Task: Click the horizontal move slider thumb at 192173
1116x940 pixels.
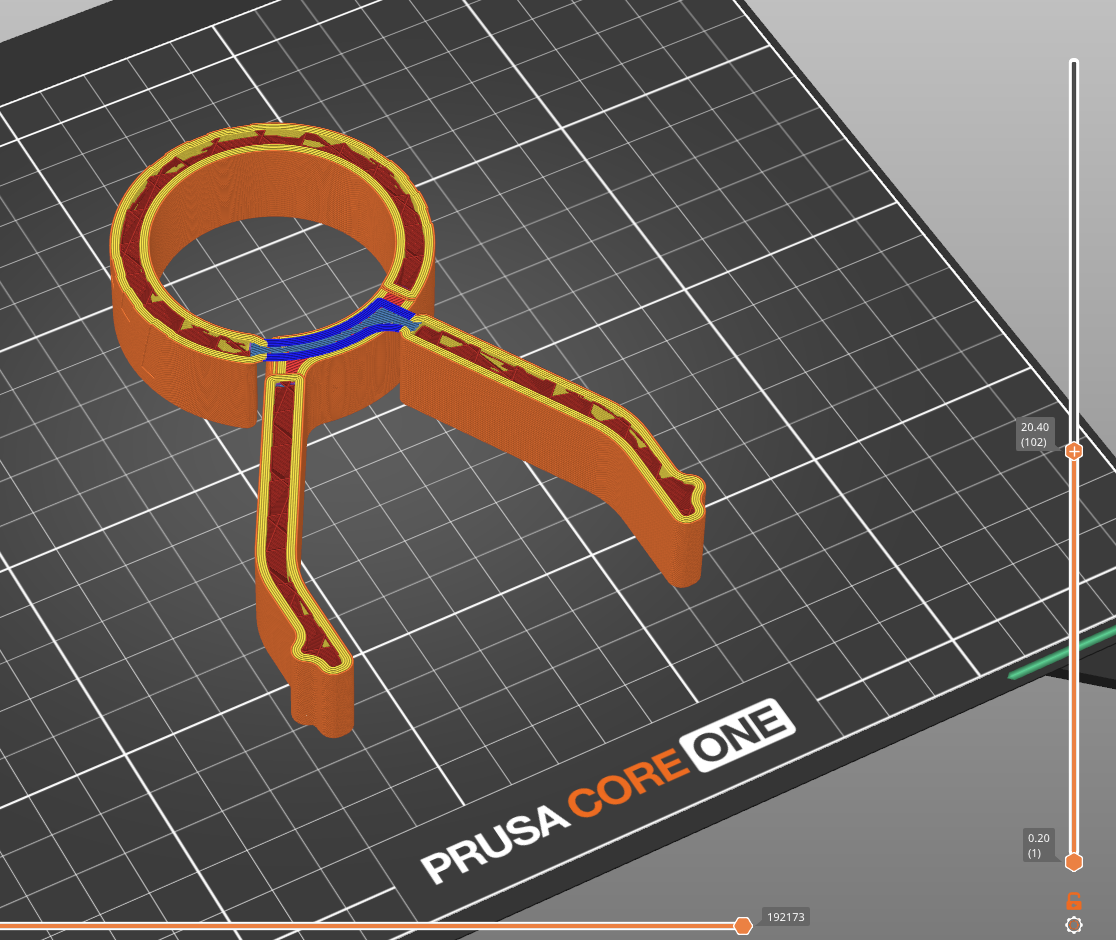Action: 742,925
